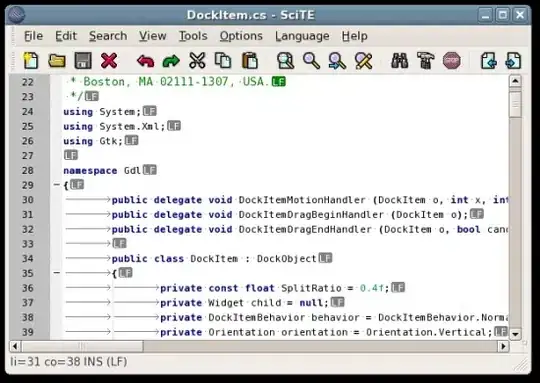Open a file using folder icon

point(57,61)
